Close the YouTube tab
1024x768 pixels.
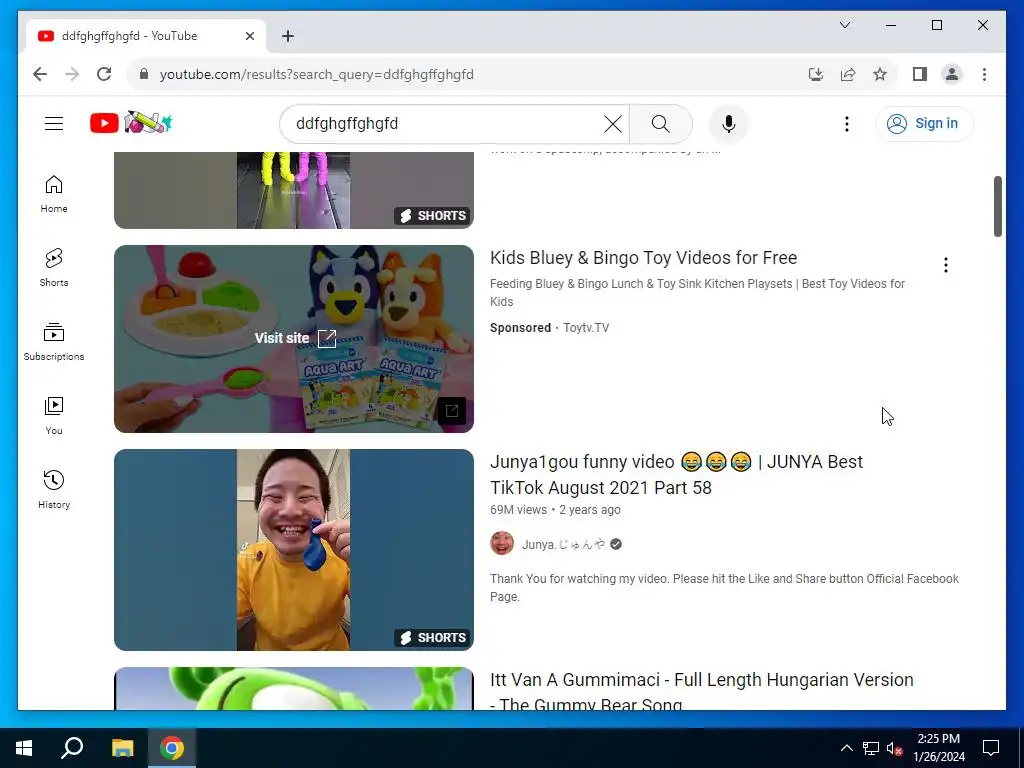pyautogui.click(x=249, y=36)
